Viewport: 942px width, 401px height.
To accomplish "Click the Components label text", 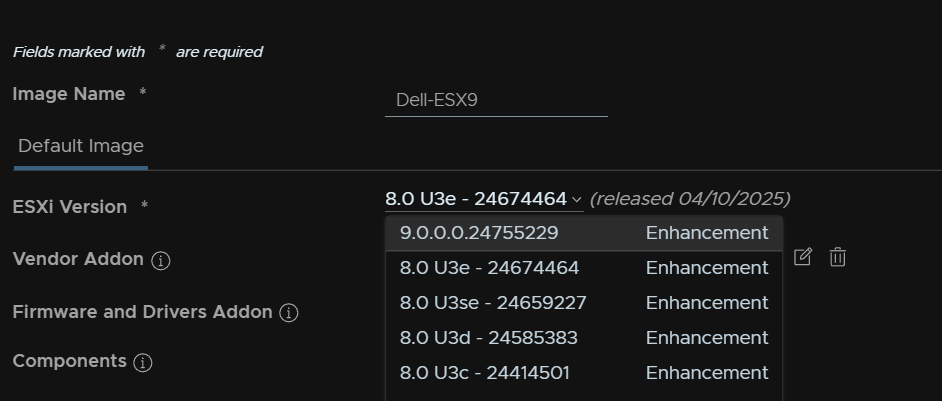I will (70, 361).
